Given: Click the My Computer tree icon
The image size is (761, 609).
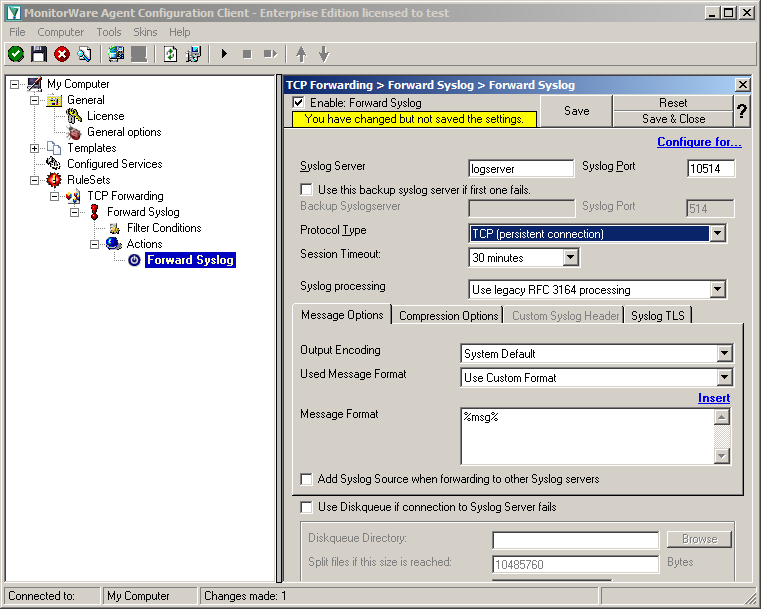Looking at the screenshot, I should tap(34, 84).
